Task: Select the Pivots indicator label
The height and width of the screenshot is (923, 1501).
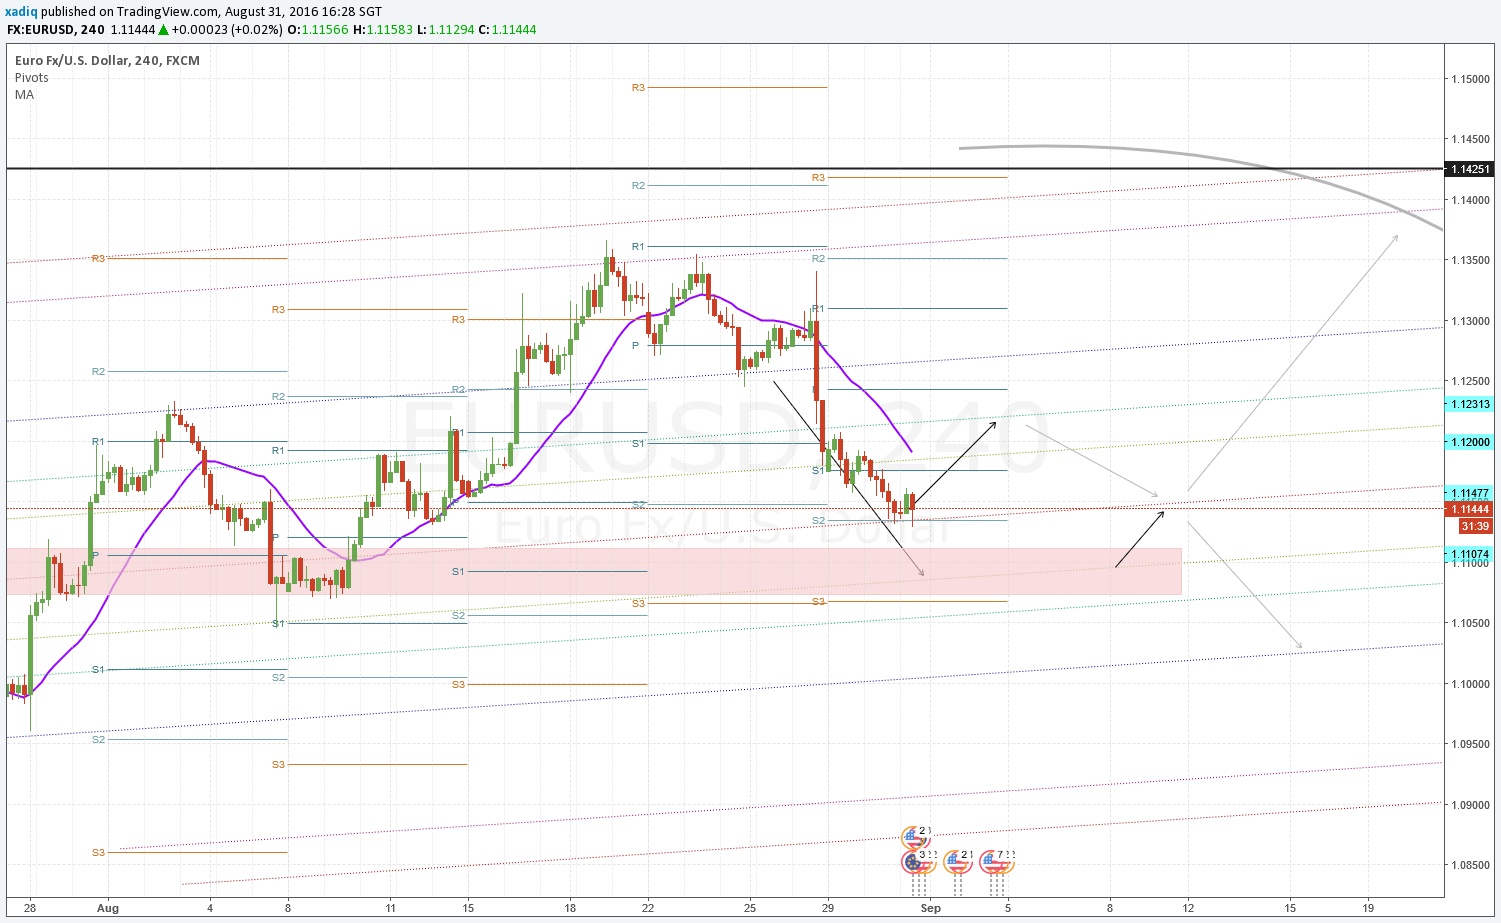Action: pyautogui.click(x=32, y=77)
